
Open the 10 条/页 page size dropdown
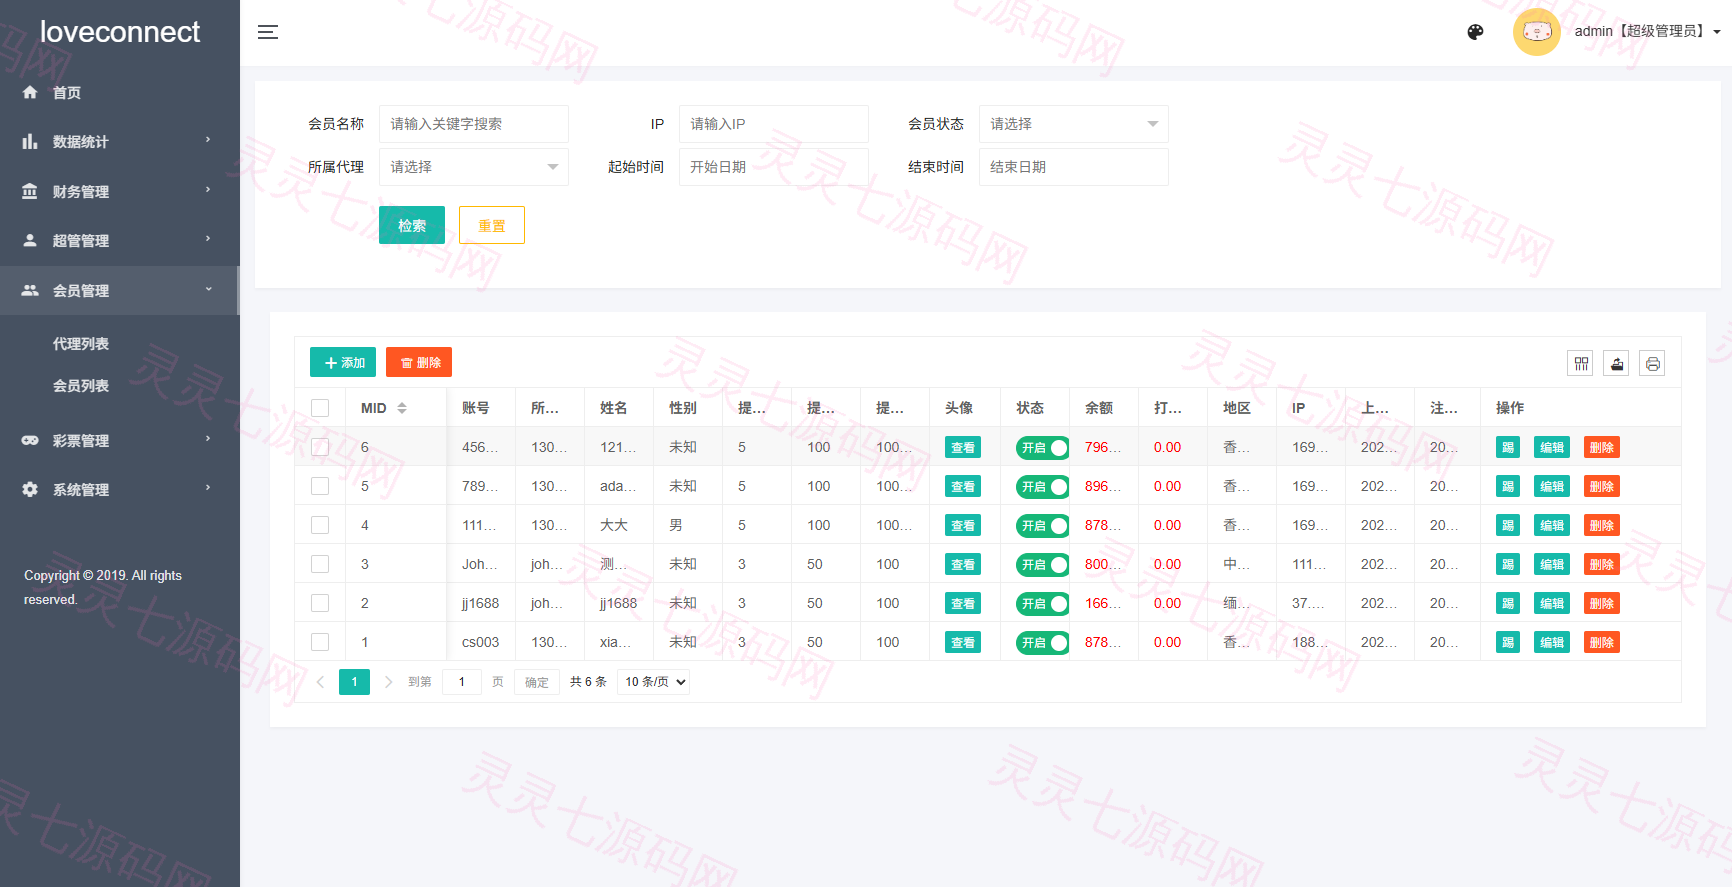653,682
